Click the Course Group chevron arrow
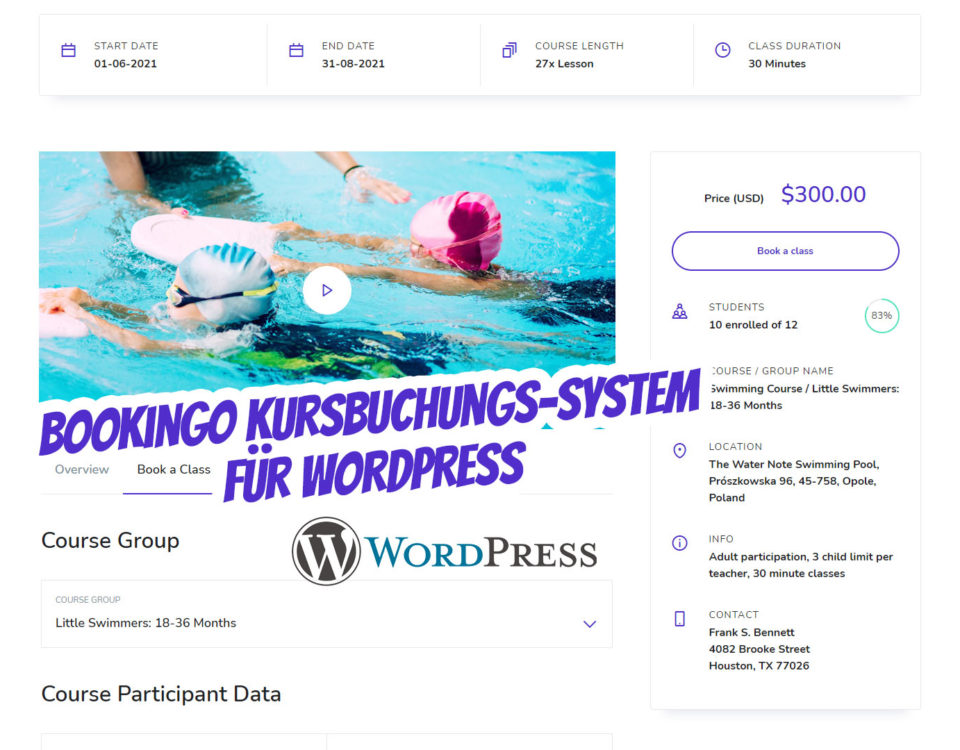 click(590, 624)
